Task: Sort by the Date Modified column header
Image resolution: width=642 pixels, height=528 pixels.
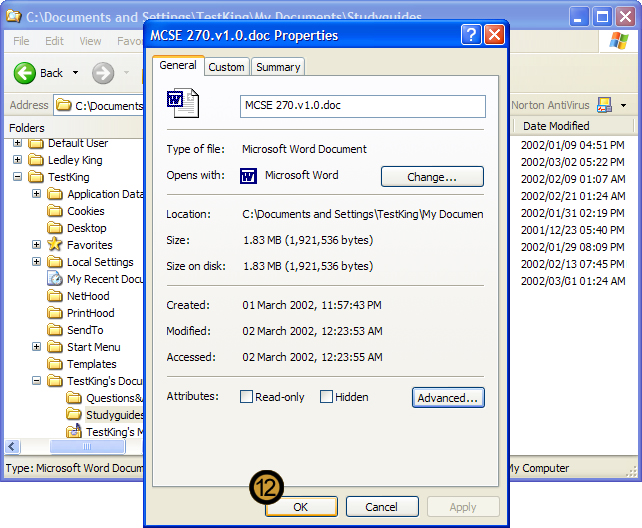Action: tap(573, 126)
